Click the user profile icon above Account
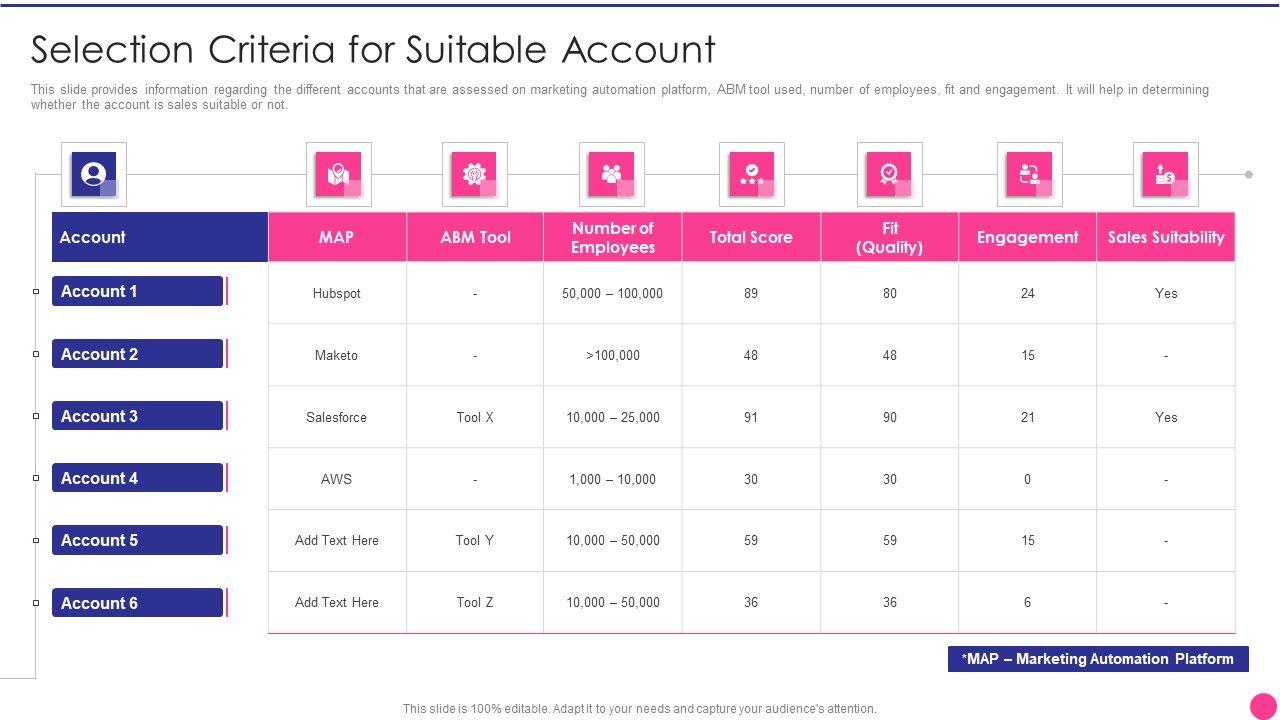Image resolution: width=1280 pixels, height=720 pixels. (93, 174)
